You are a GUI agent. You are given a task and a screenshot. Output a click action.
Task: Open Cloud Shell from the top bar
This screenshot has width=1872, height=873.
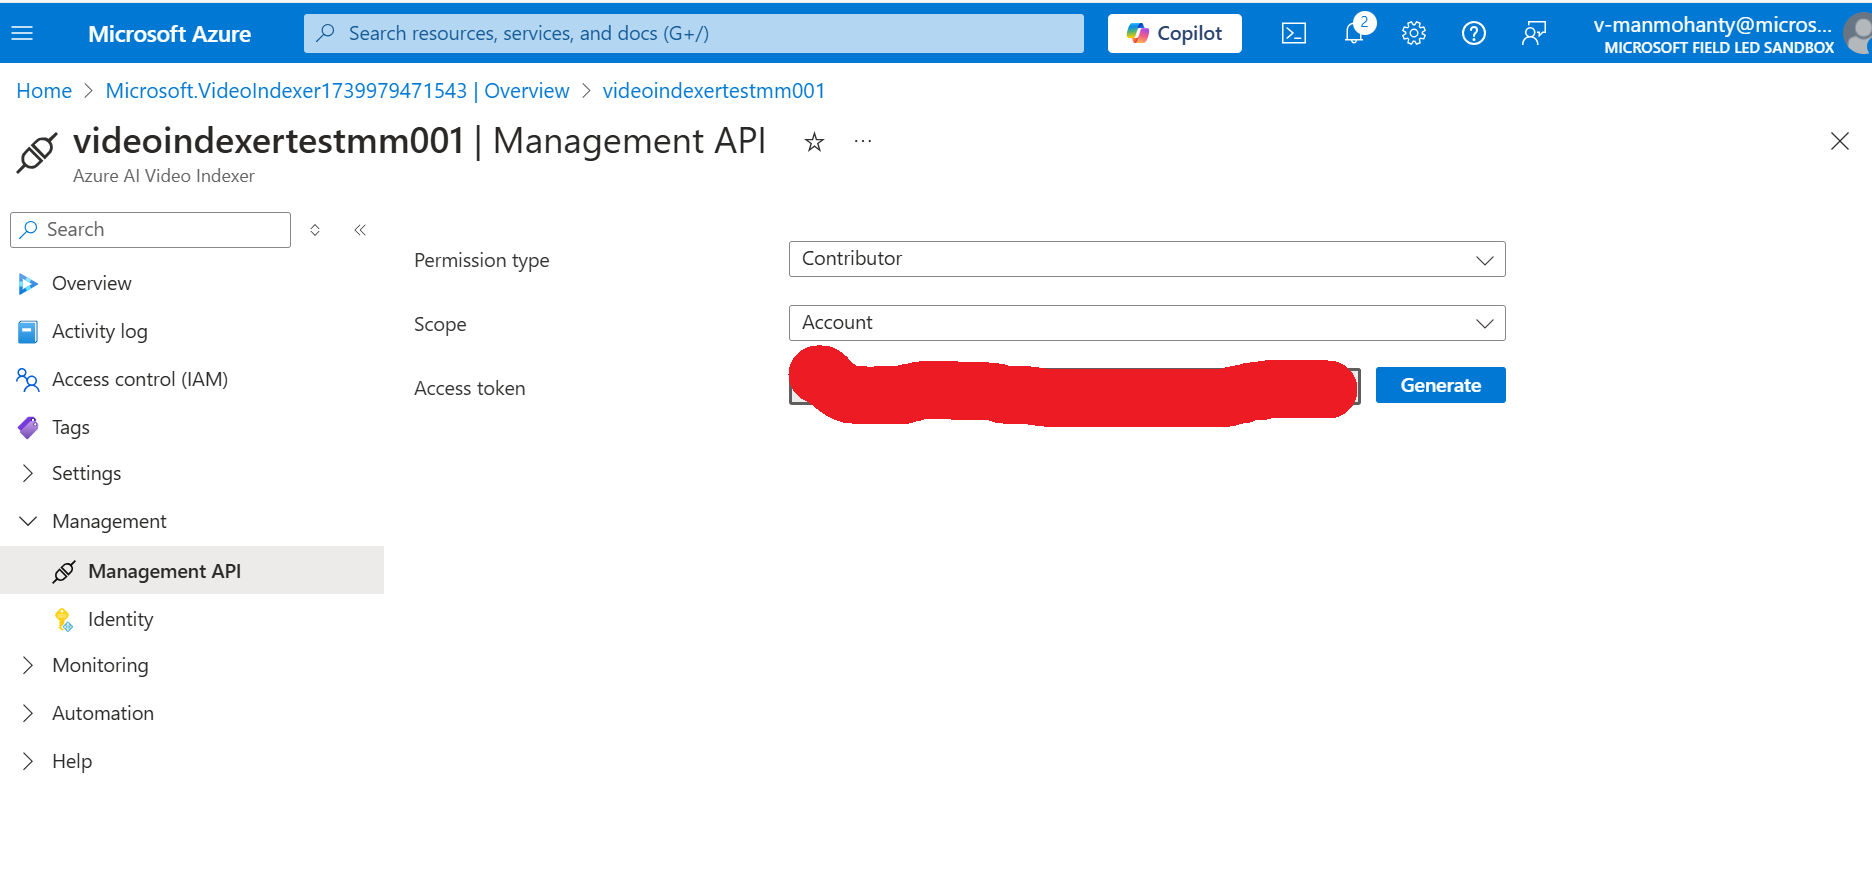(1294, 33)
